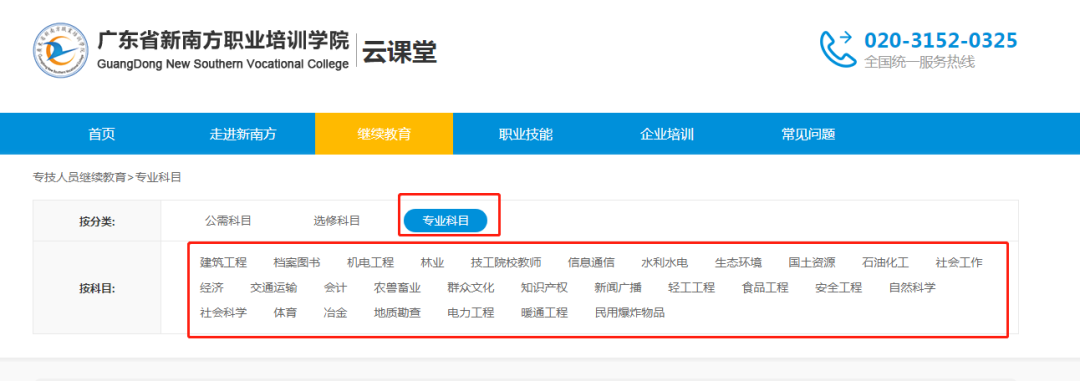This screenshot has width=1080, height=381.
Task: Choose the 自然科学 subject
Action: coord(913,287)
